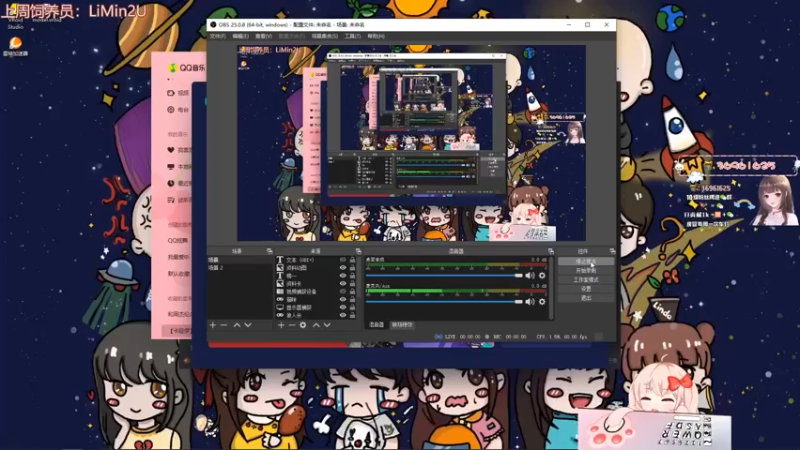Click the Studio Mode button
The image size is (800, 450).
586,280
